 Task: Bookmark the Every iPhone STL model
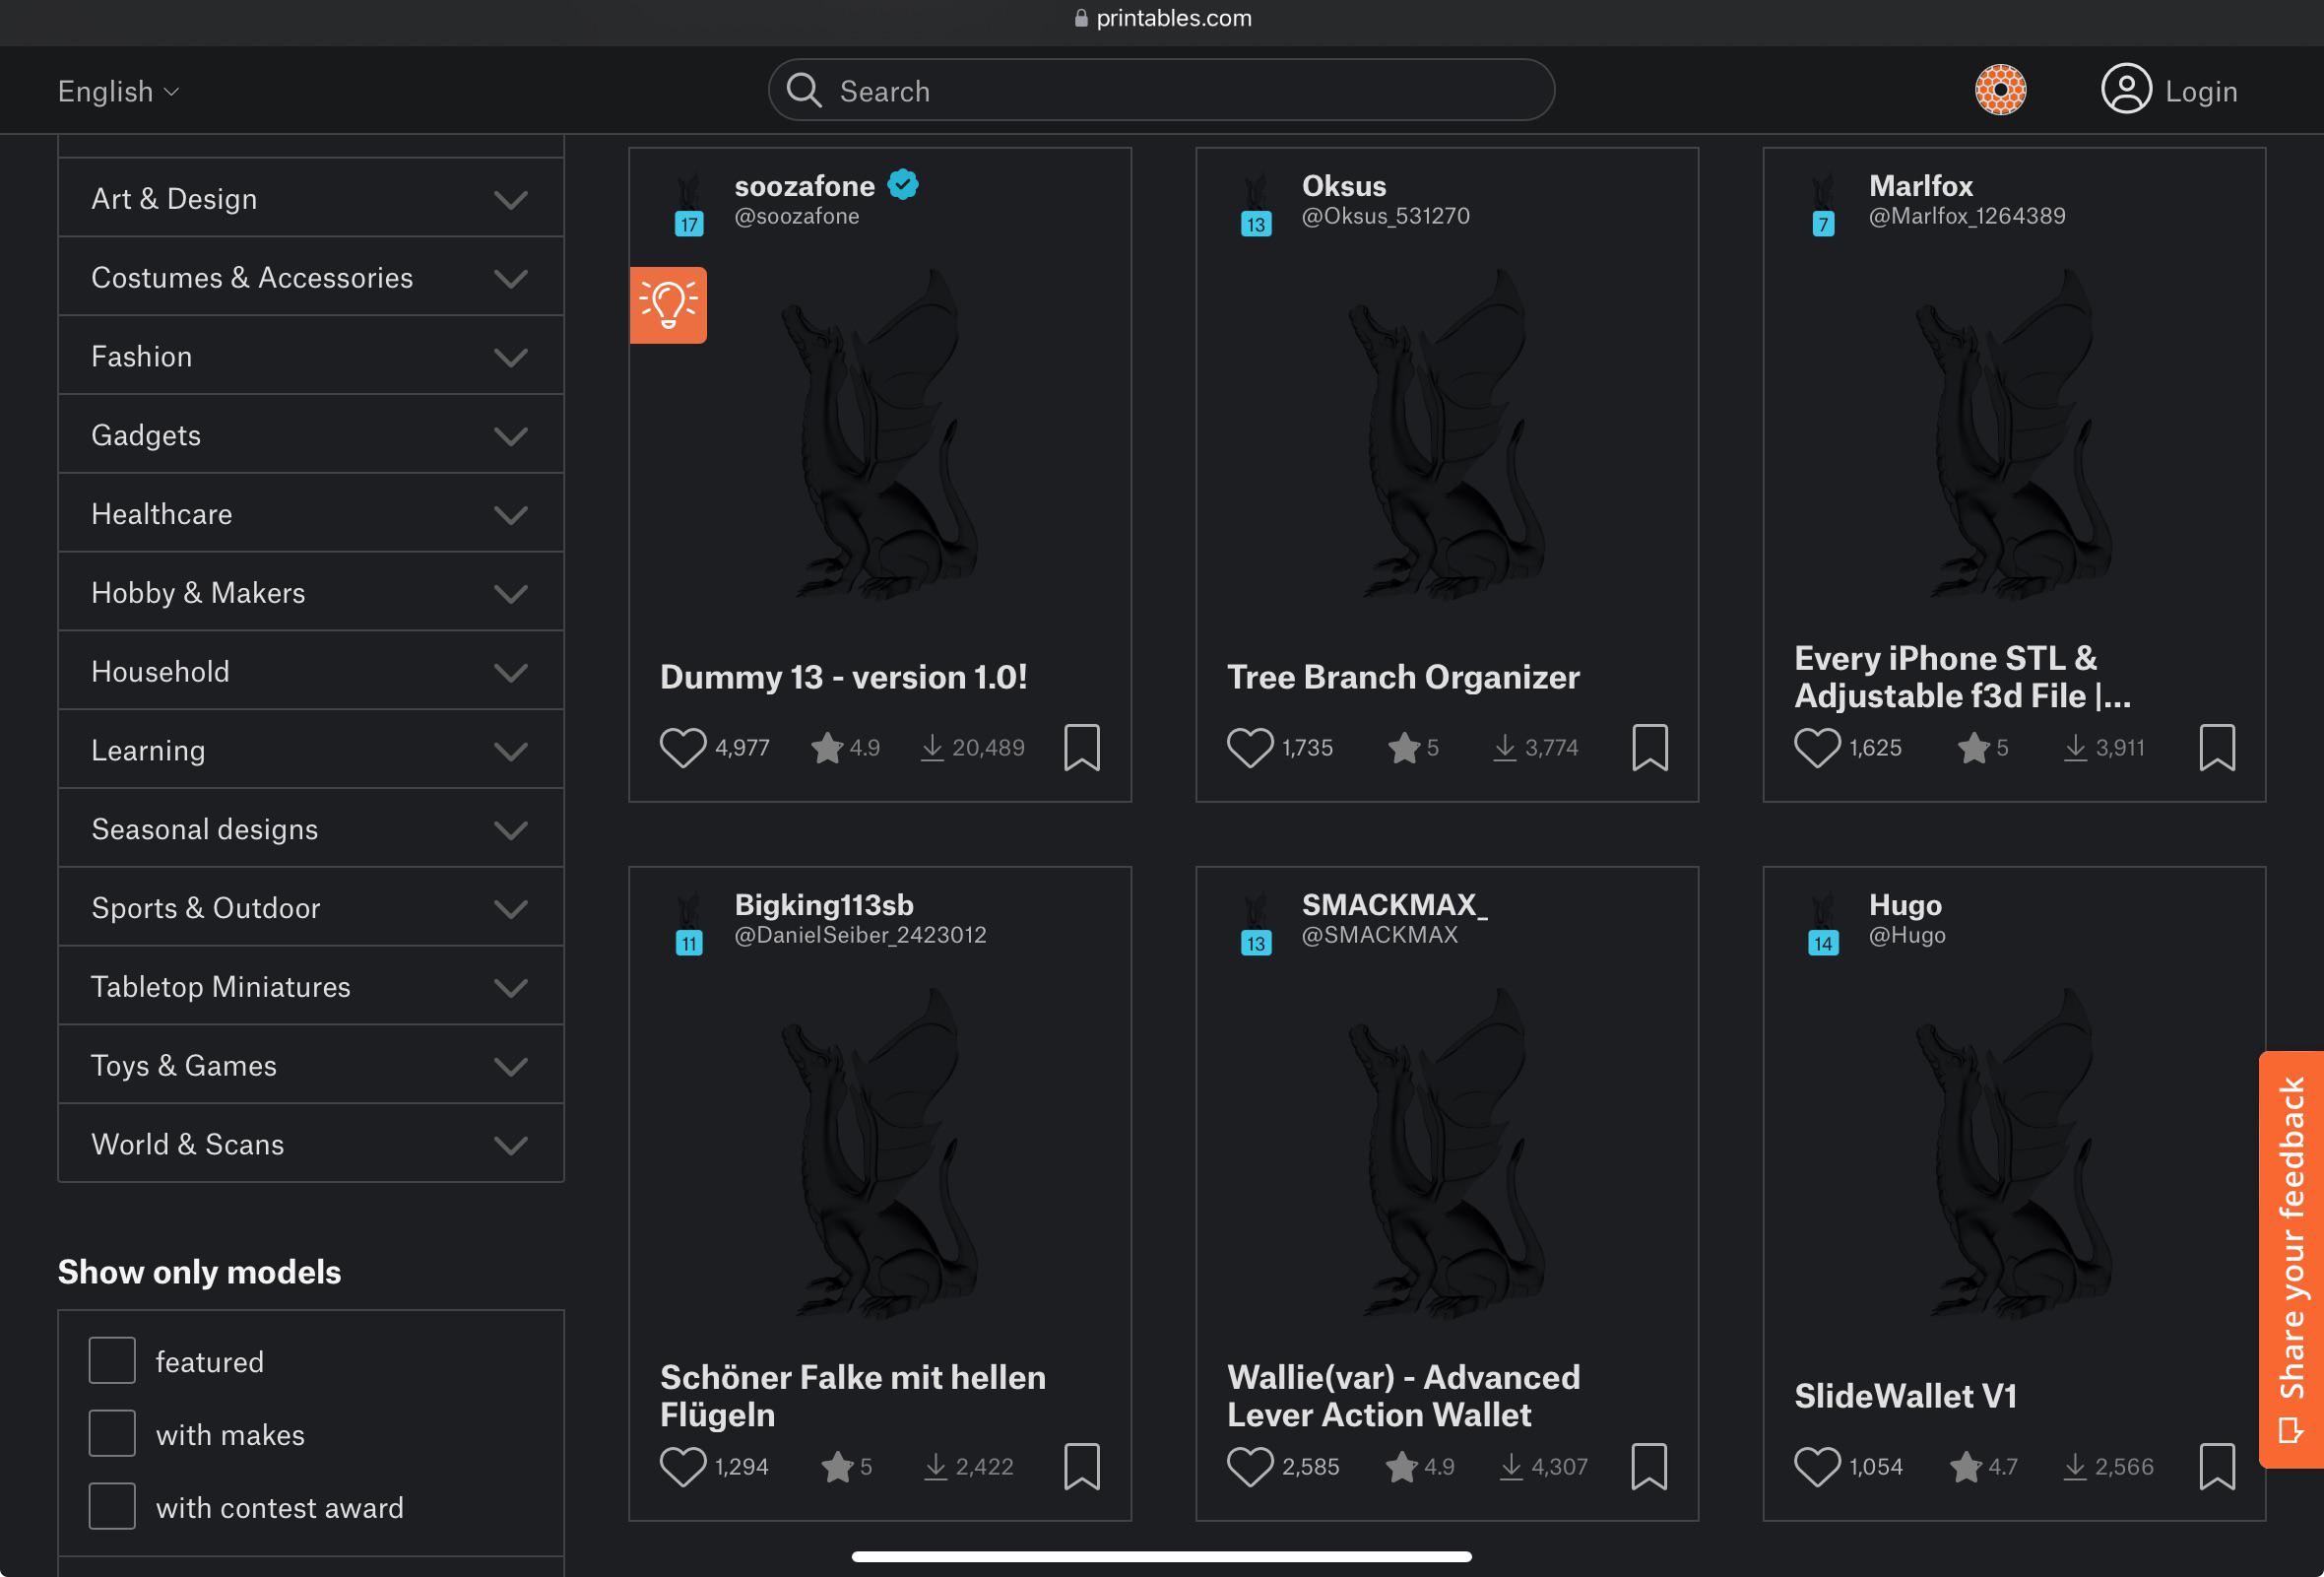(x=2217, y=747)
